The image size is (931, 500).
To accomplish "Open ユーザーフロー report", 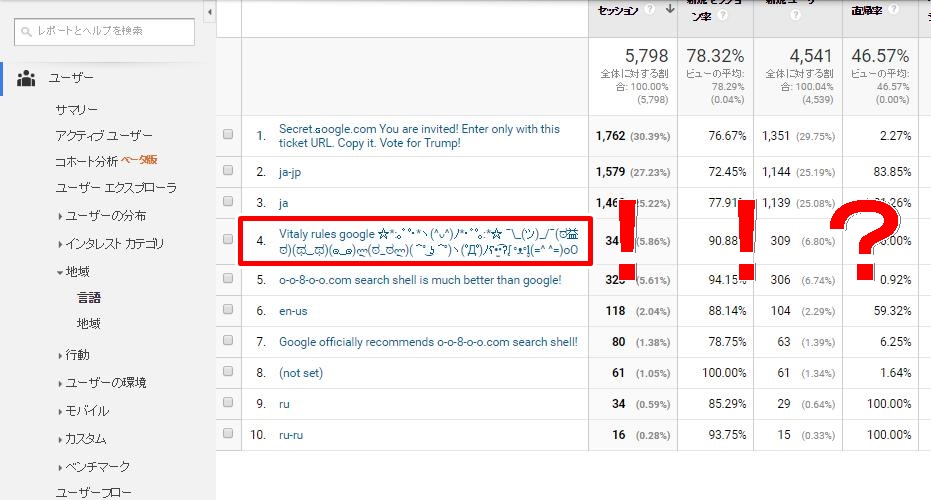I will click(x=94, y=492).
